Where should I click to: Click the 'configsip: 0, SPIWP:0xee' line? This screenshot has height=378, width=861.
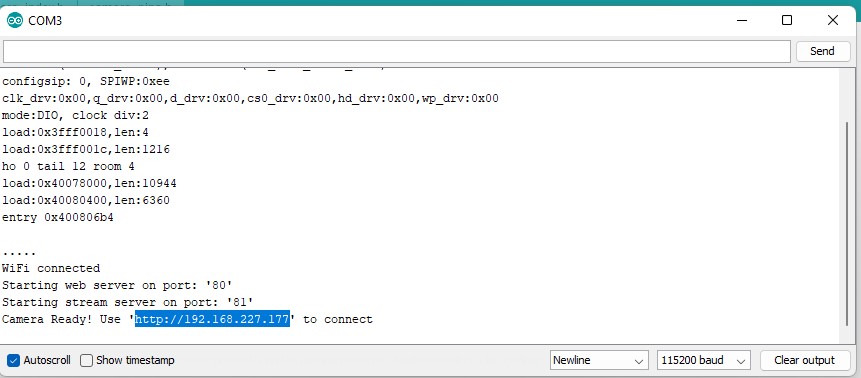(x=86, y=81)
